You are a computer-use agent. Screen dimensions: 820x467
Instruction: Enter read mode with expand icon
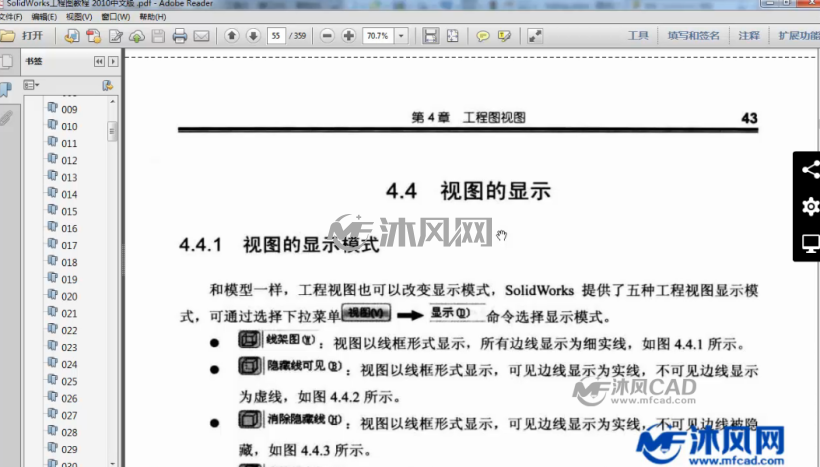coord(534,36)
